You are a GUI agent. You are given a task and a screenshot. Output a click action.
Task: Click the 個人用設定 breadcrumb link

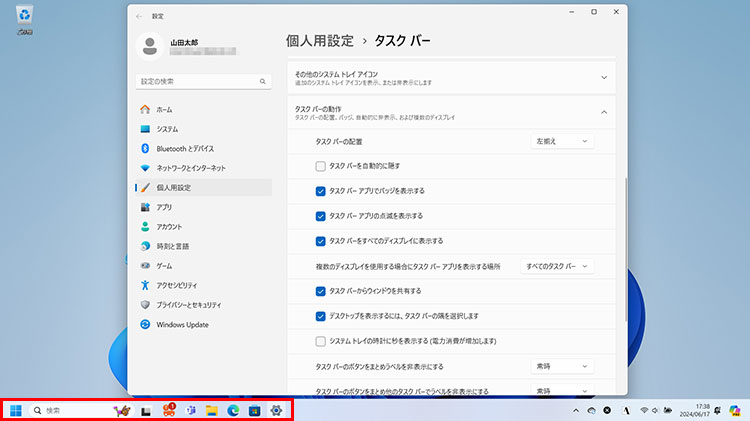coord(319,41)
